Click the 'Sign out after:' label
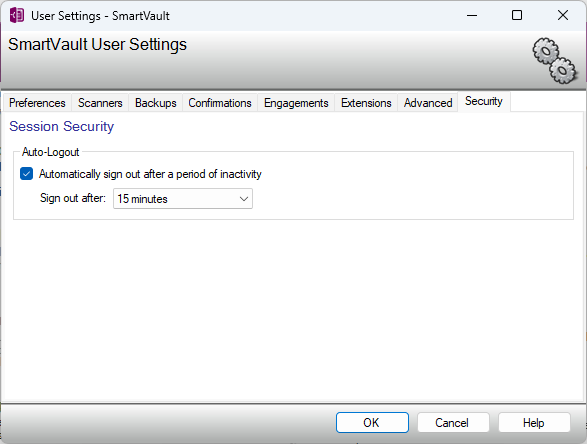587x444 pixels. click(73, 198)
